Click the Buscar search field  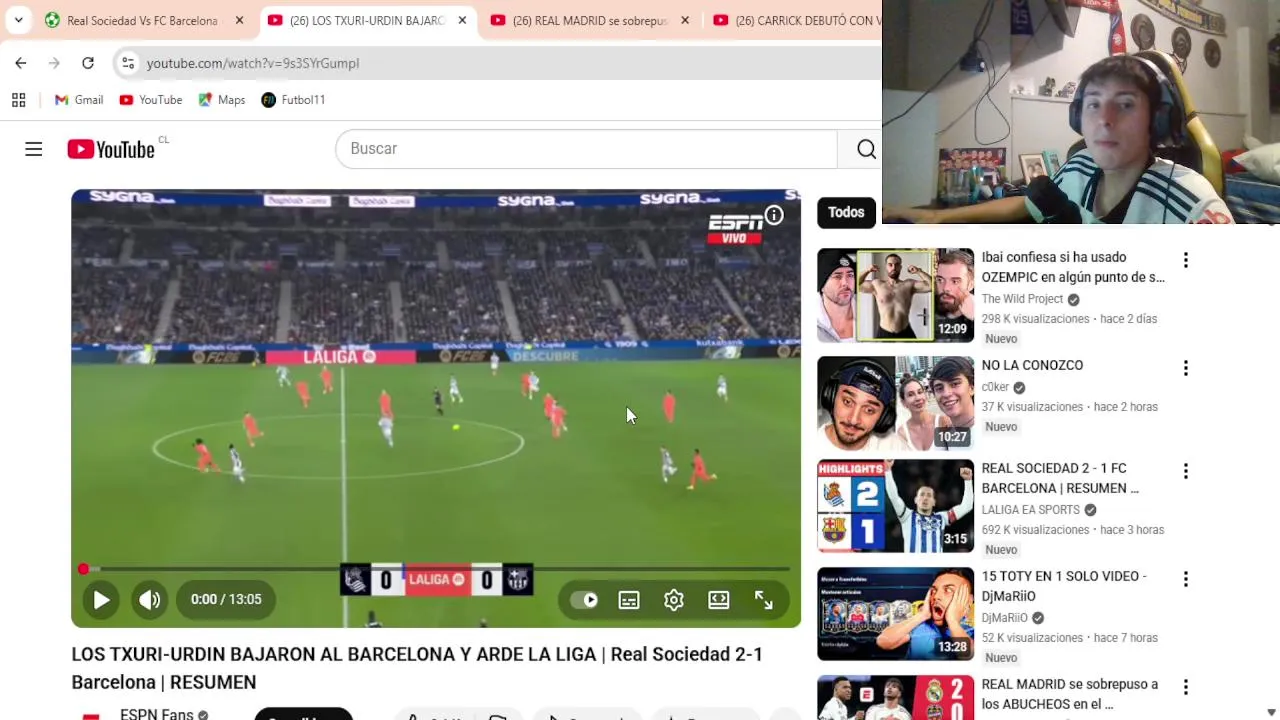[x=586, y=149]
